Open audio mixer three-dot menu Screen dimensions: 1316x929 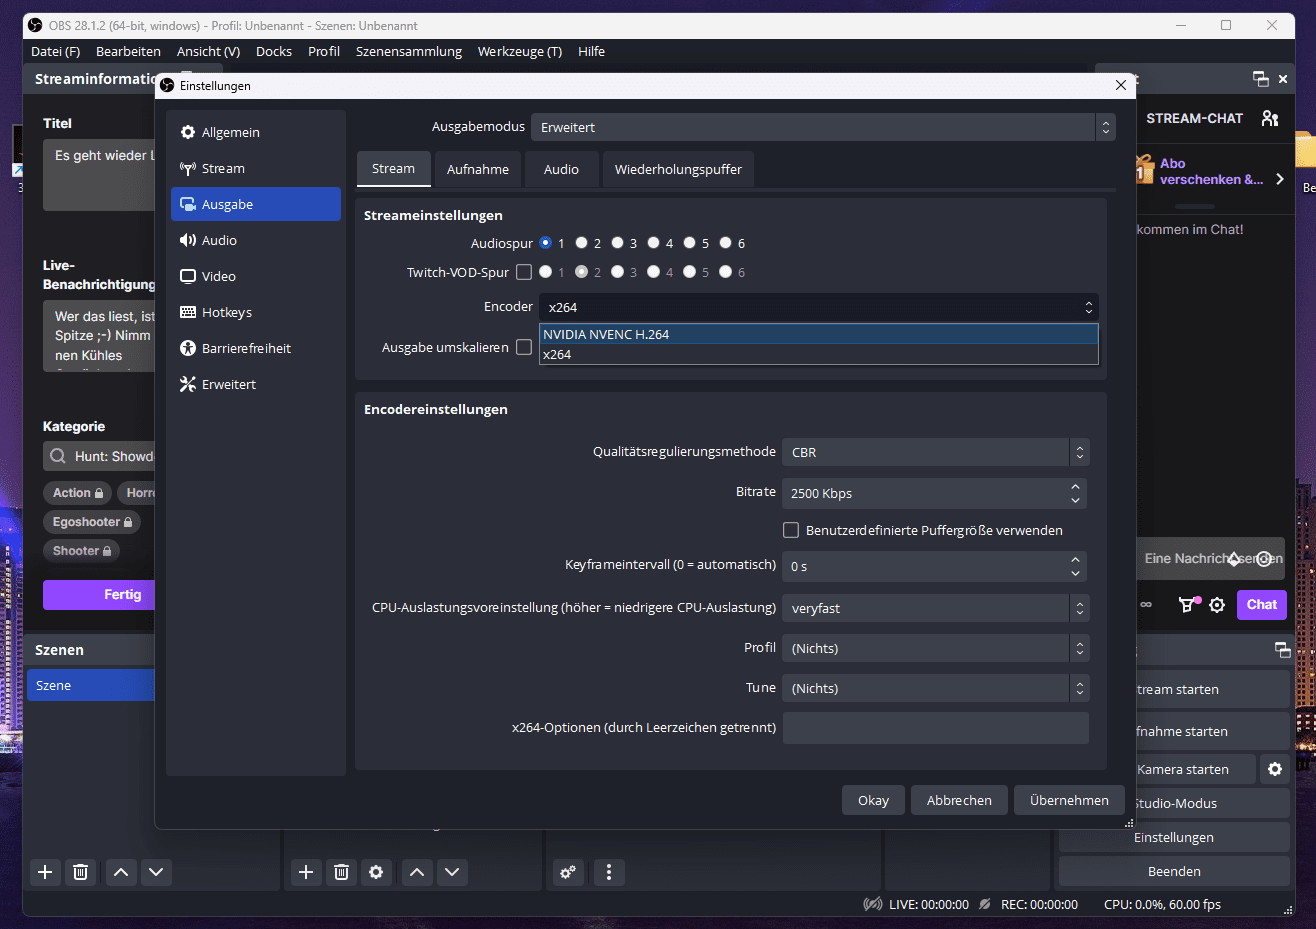609,872
